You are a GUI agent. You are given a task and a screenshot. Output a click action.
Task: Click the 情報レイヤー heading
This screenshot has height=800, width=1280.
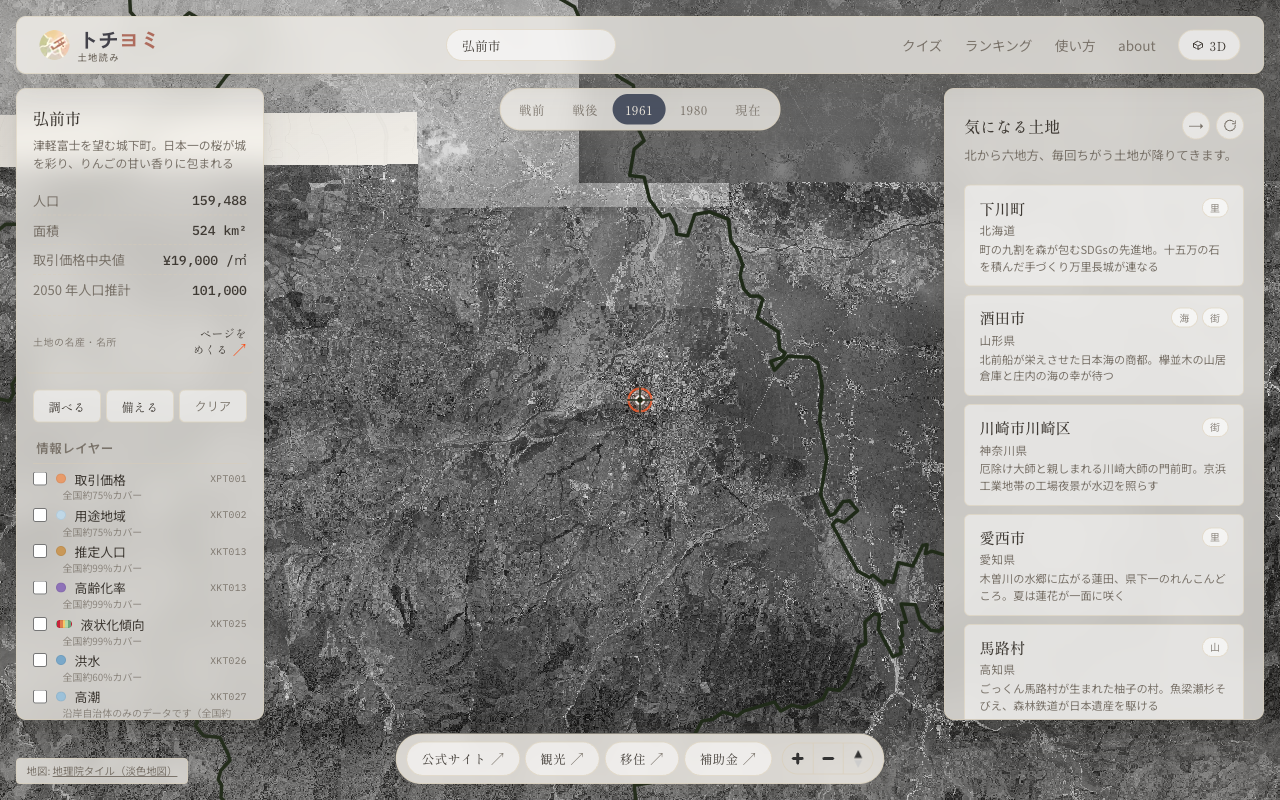(75, 448)
